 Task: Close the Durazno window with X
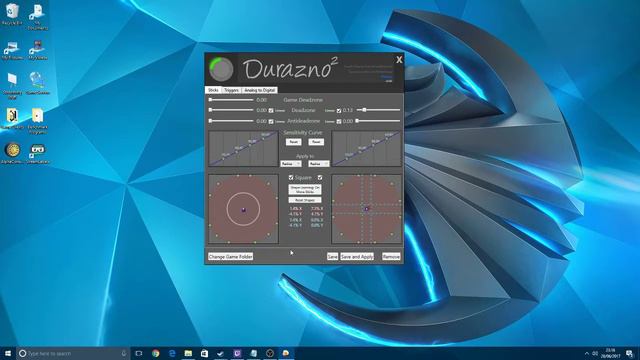pyautogui.click(x=399, y=60)
